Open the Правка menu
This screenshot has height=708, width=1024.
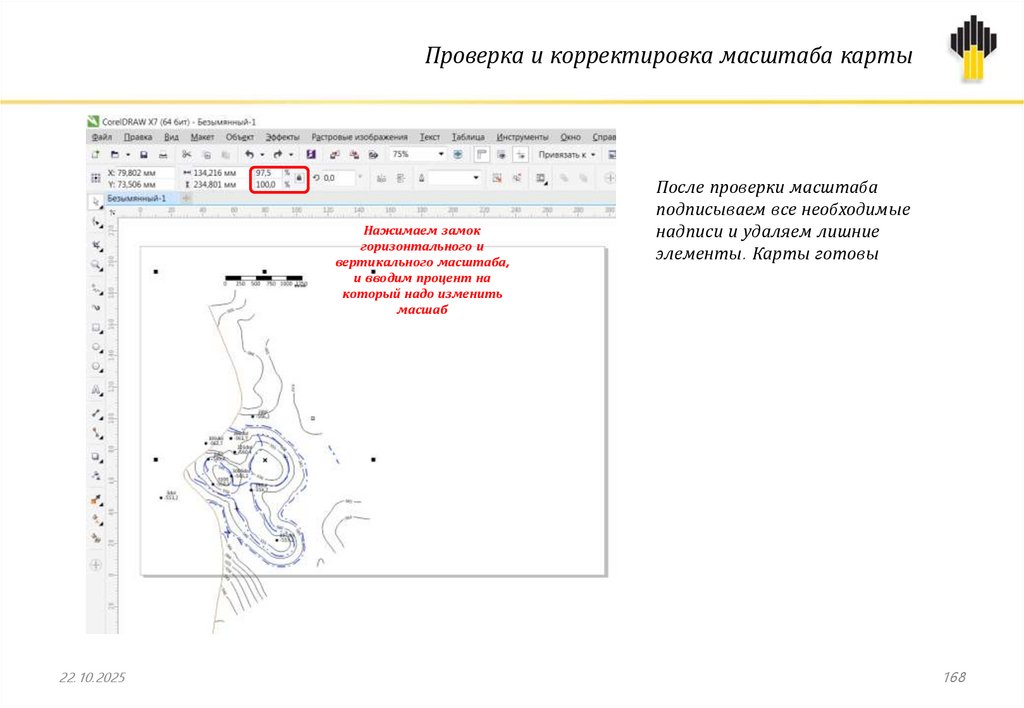point(138,137)
